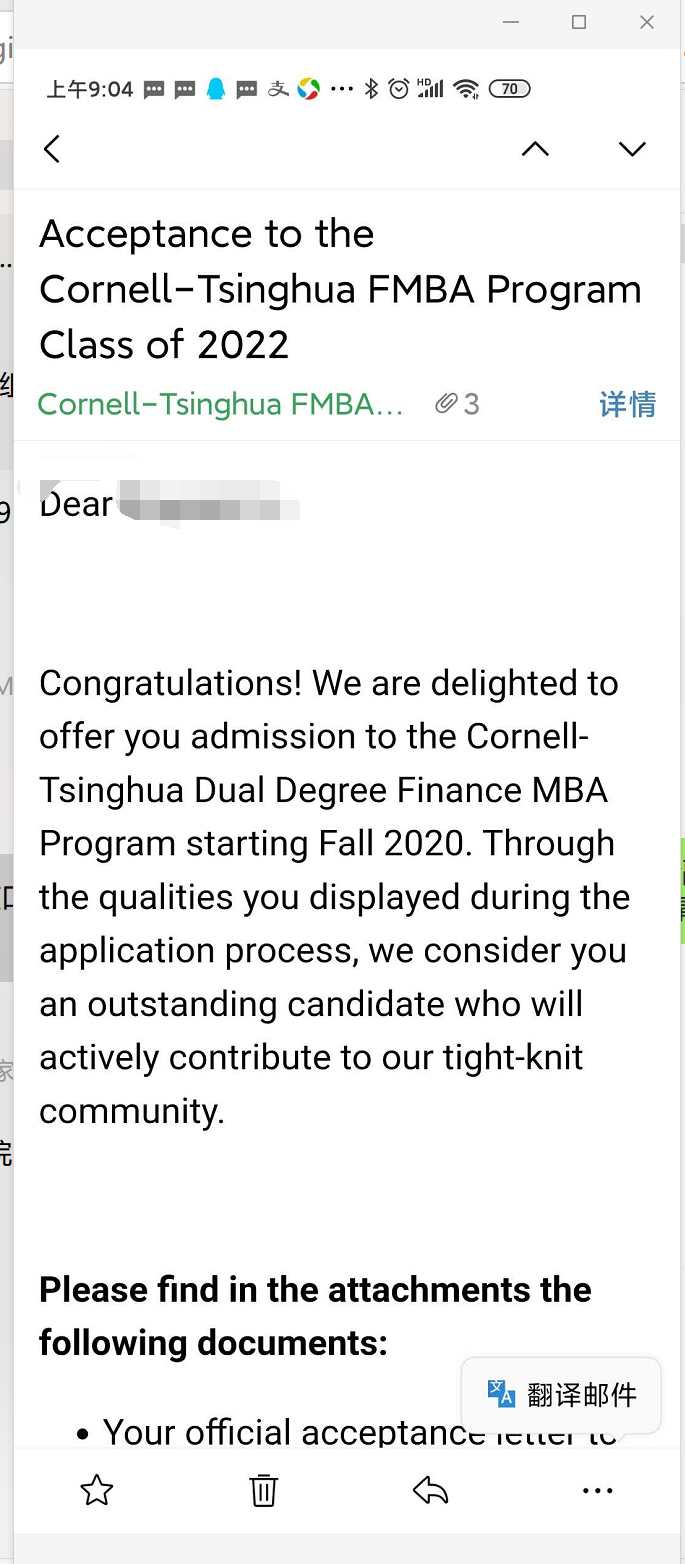Maximize the window
685x1564 pixels.
tap(579, 22)
